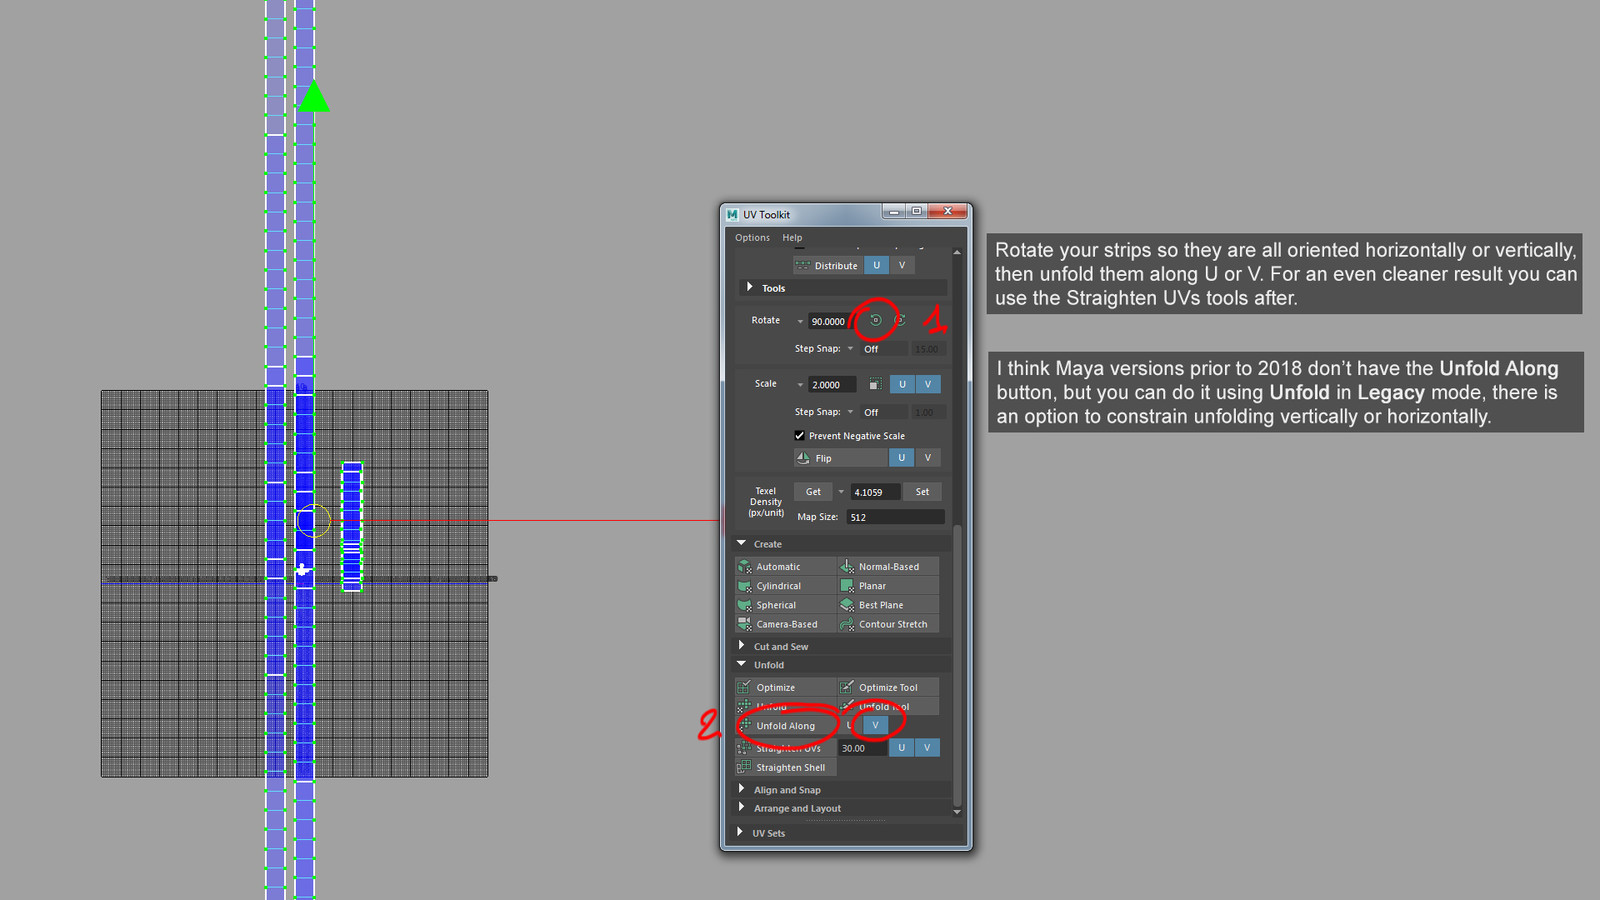
Task: Select V direction for Unfold Along
Action: click(875, 725)
